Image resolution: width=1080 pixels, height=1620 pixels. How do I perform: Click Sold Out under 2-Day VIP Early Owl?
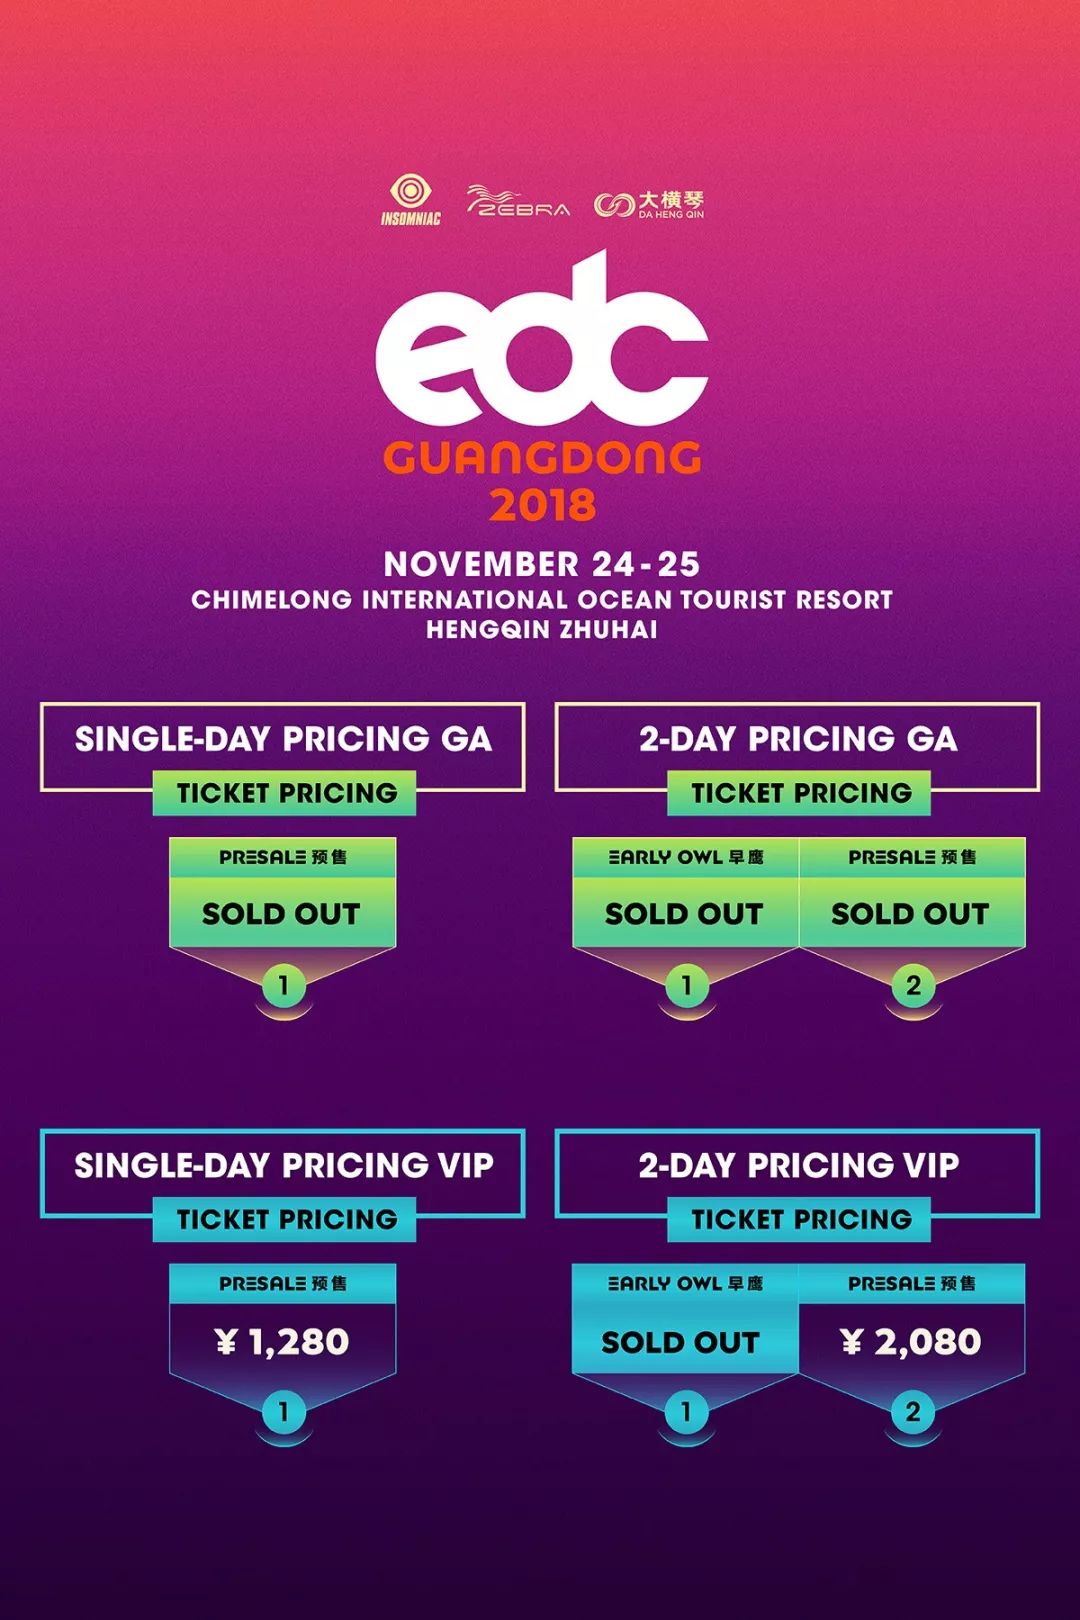click(x=681, y=1342)
